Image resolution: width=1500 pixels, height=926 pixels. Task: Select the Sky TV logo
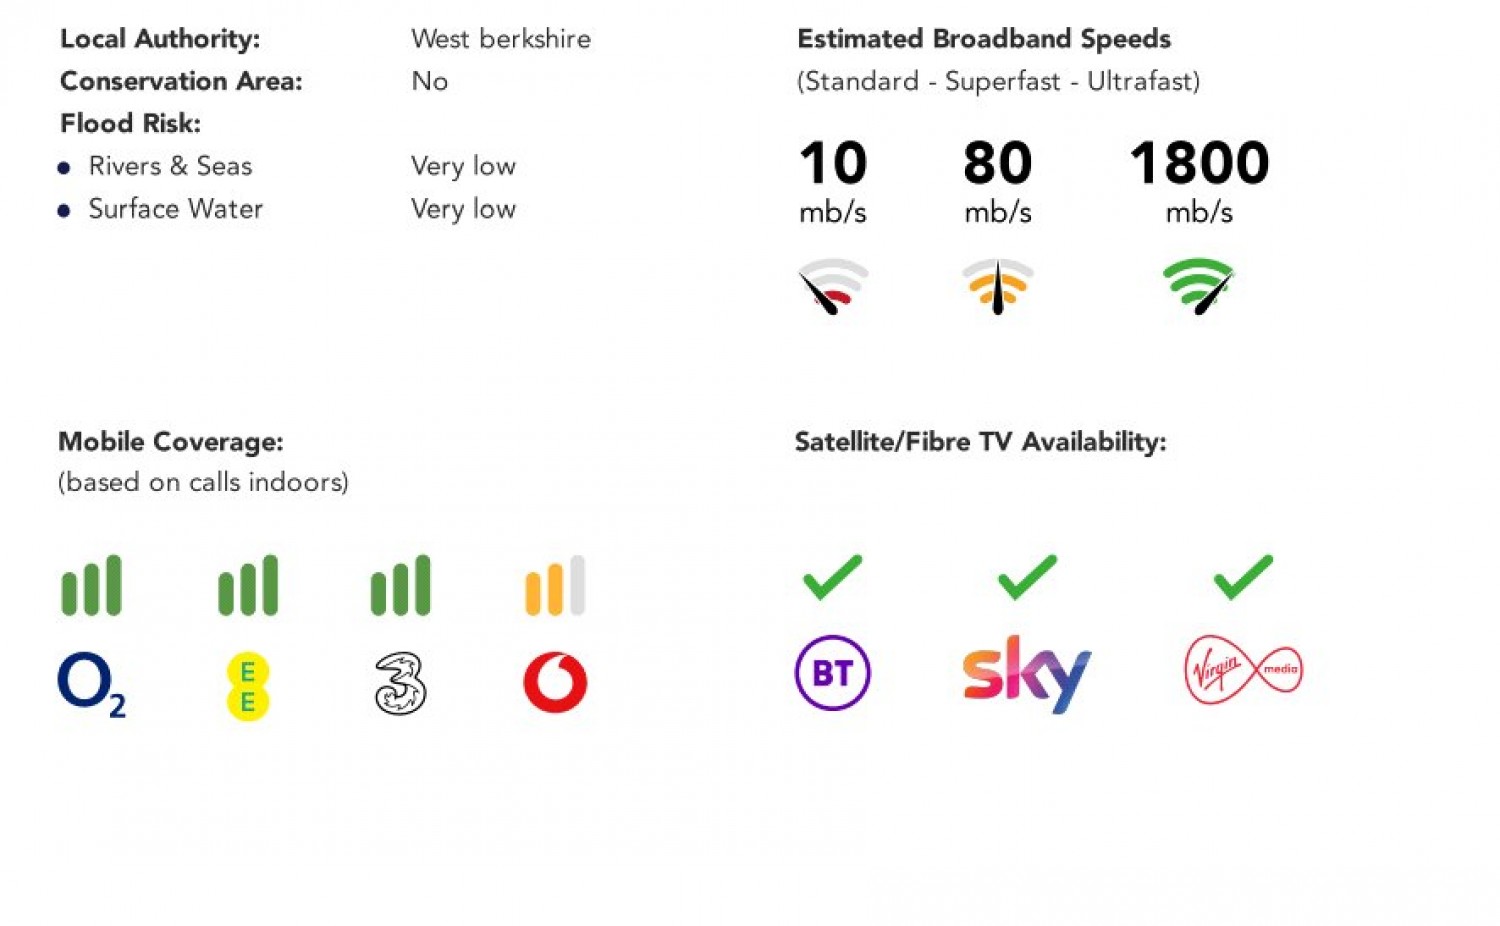(1026, 673)
